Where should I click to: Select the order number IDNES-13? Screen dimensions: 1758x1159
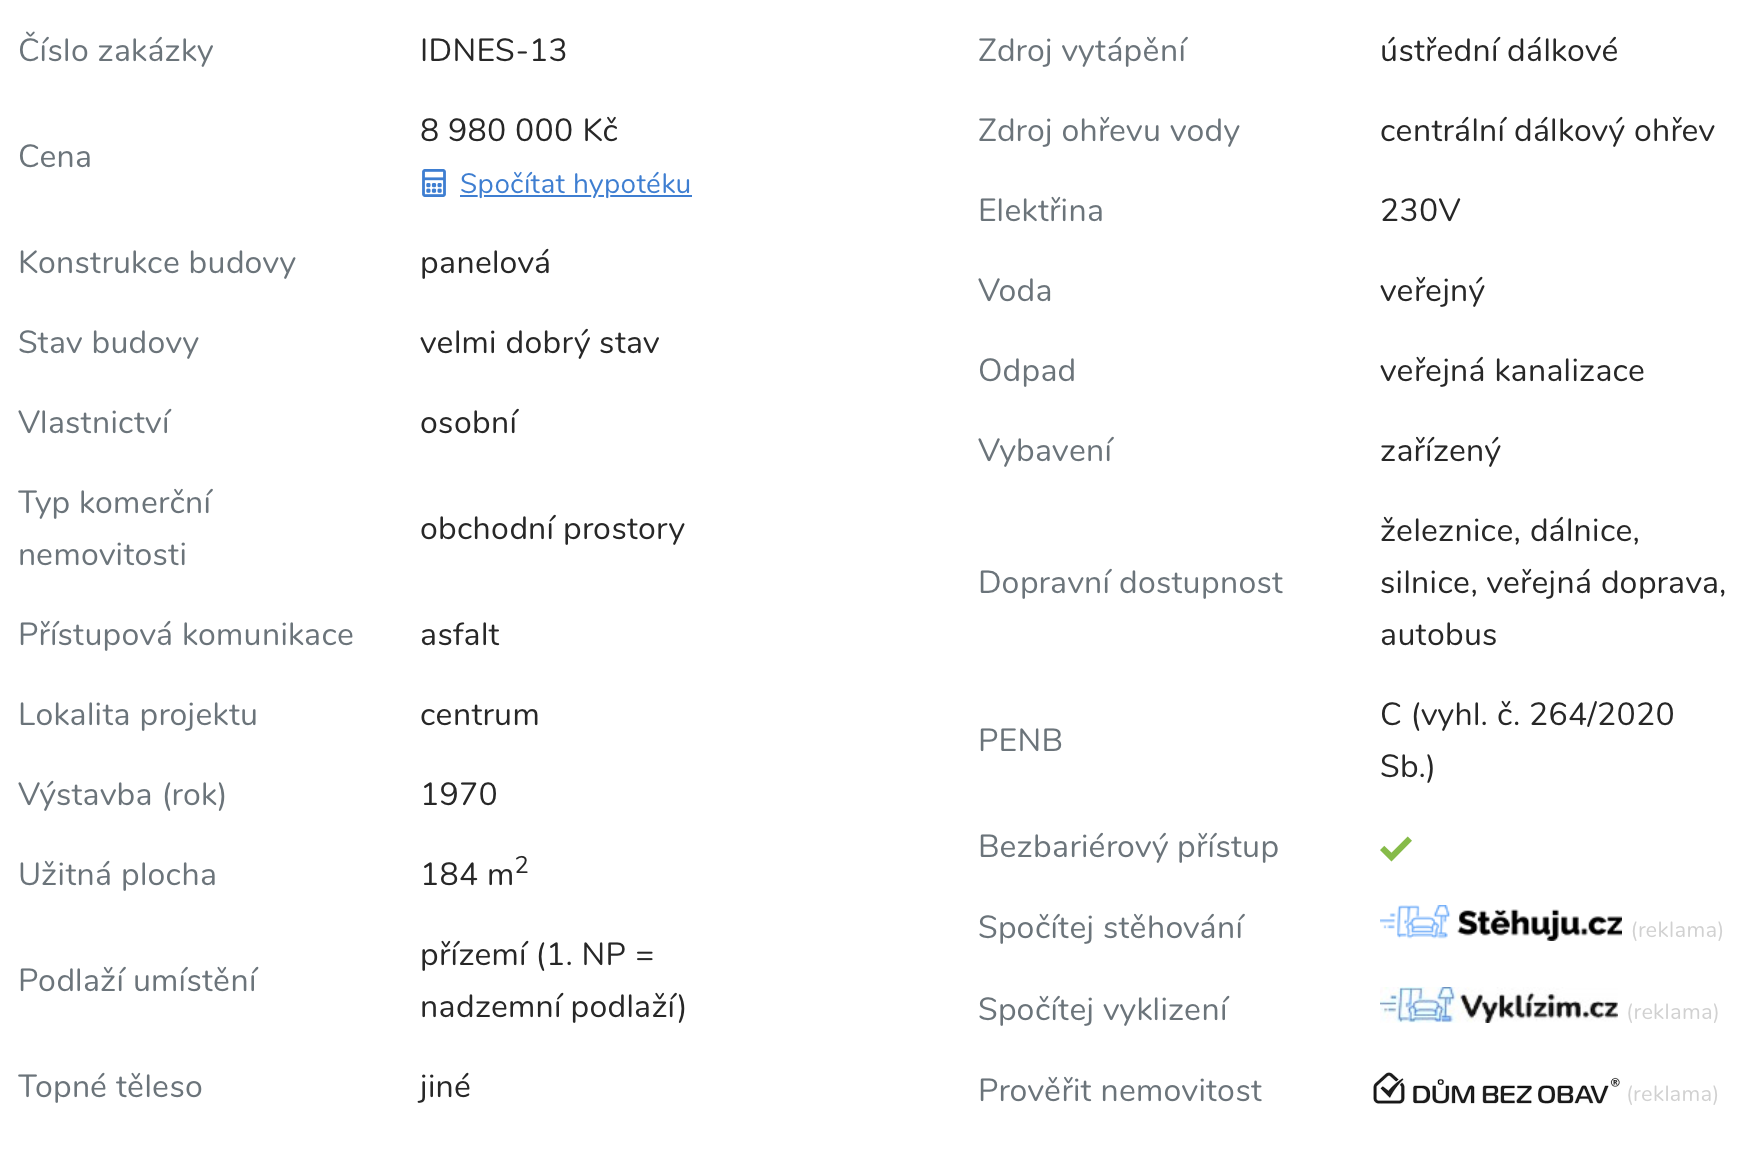[x=493, y=50]
